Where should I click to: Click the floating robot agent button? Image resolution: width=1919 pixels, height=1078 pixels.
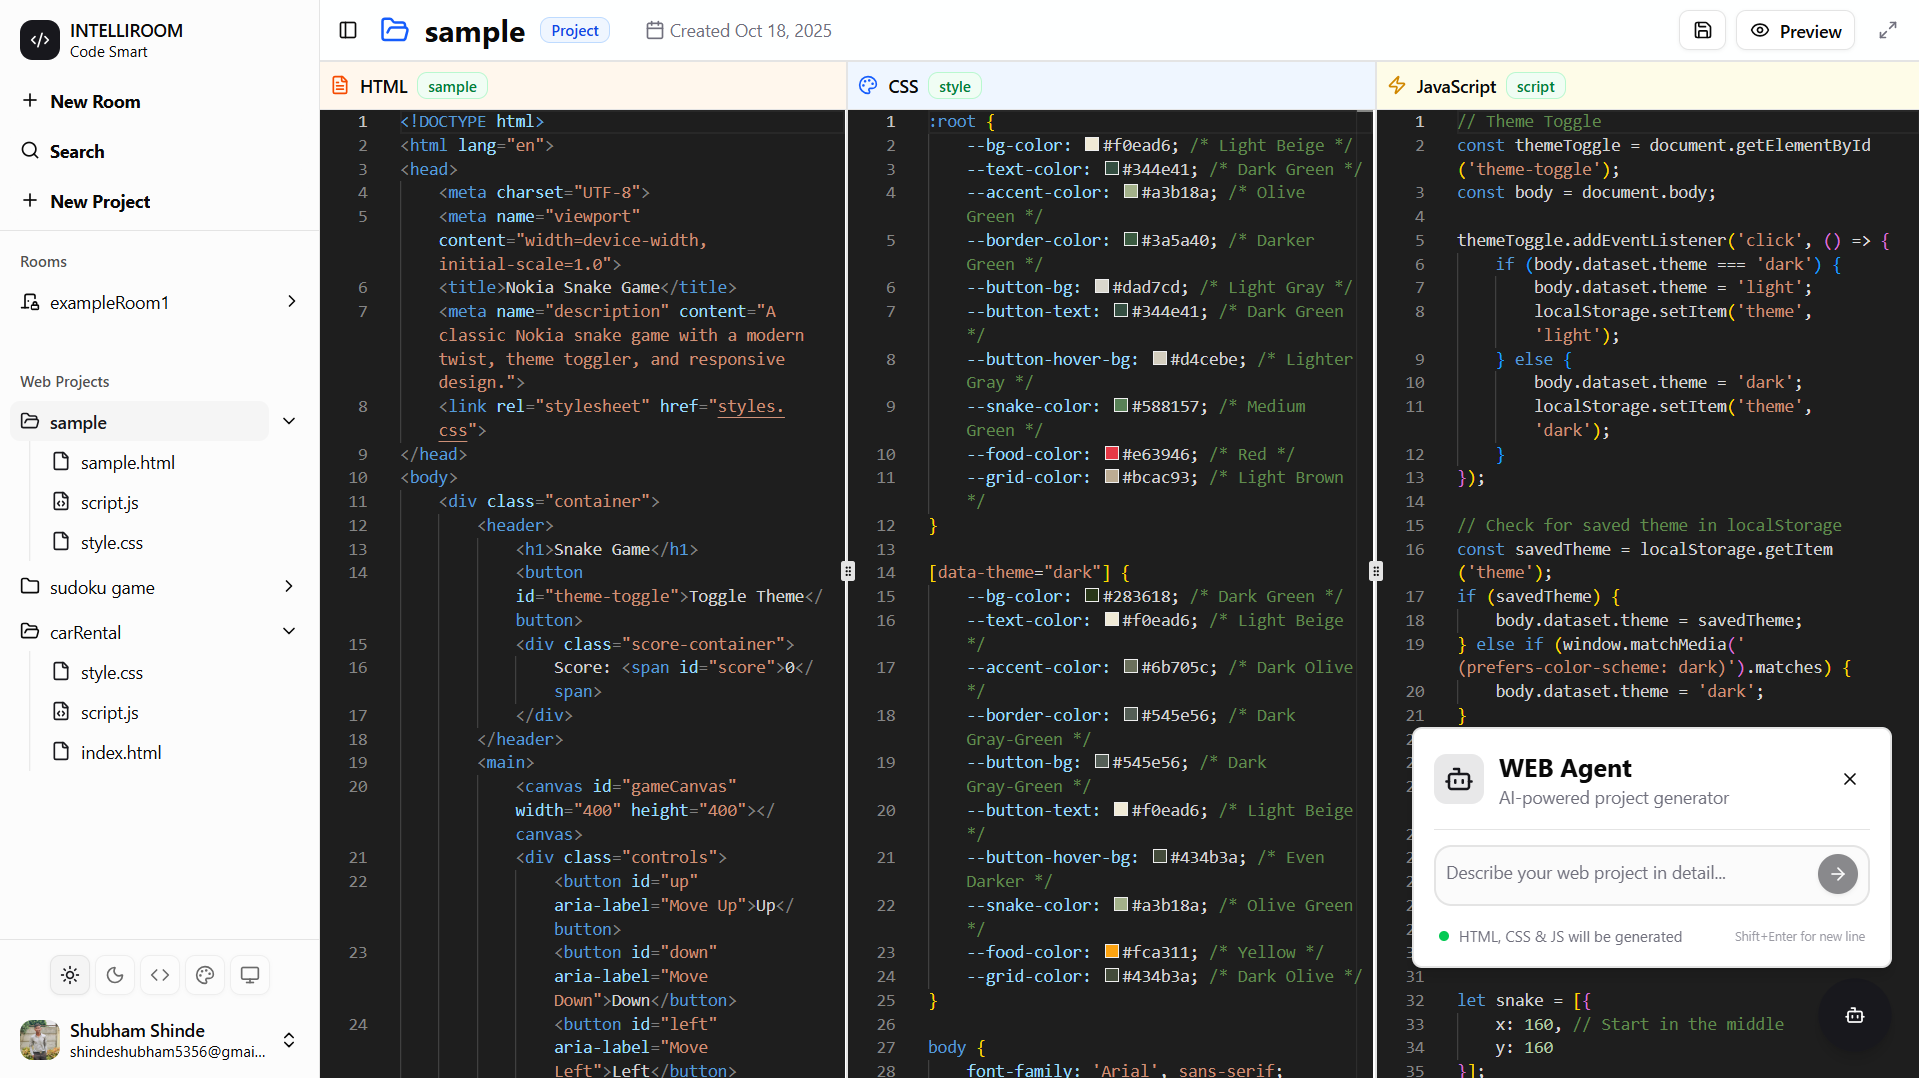1854,1015
